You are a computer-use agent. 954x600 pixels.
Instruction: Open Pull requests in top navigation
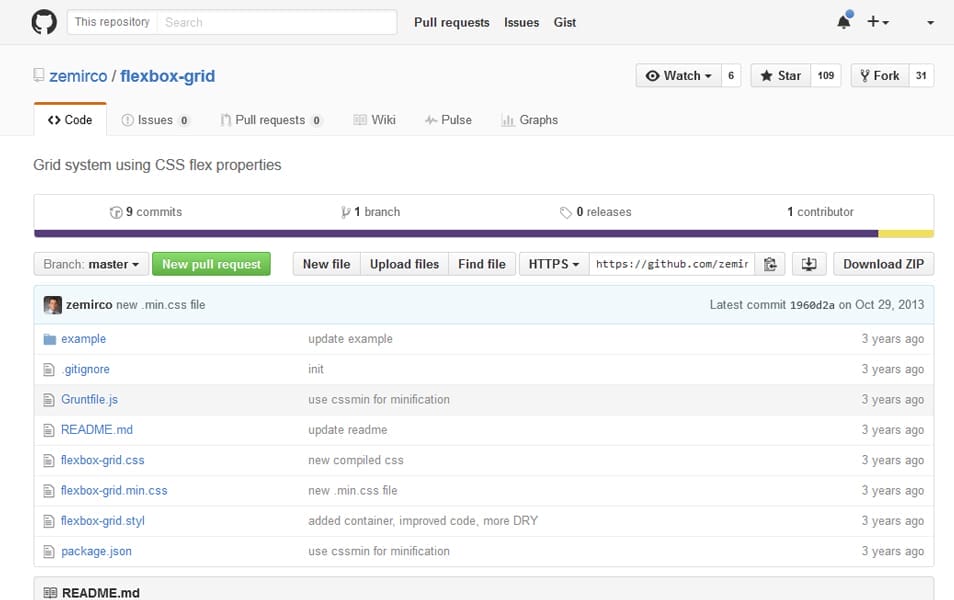pos(451,22)
